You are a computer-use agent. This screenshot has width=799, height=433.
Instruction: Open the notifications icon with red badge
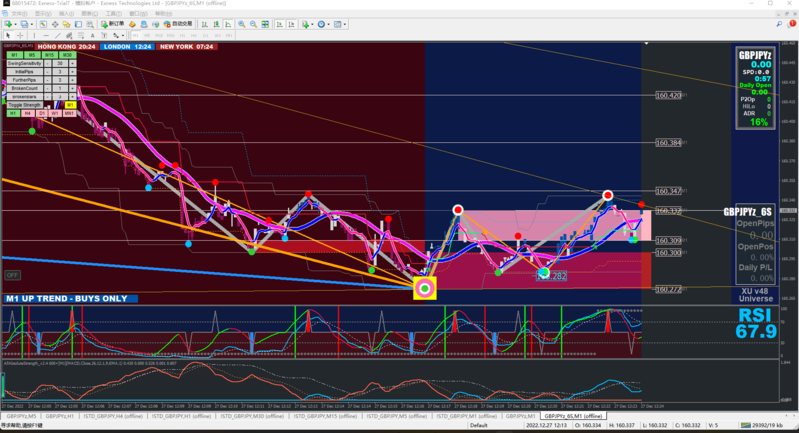coord(791,24)
